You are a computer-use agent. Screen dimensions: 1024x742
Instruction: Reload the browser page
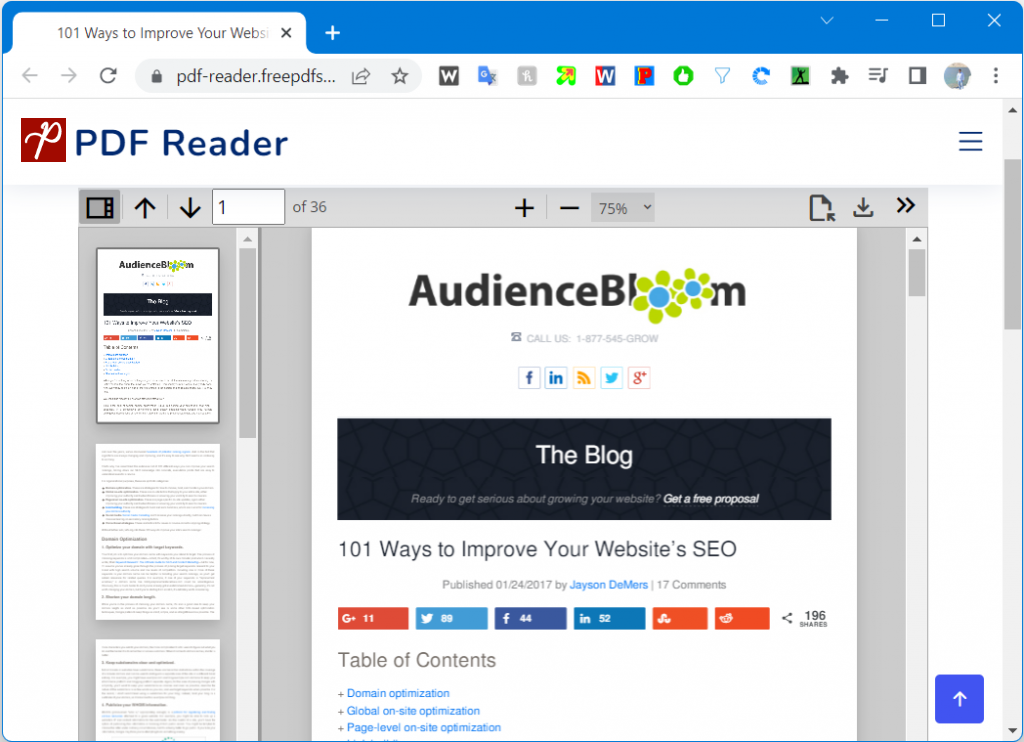point(108,76)
